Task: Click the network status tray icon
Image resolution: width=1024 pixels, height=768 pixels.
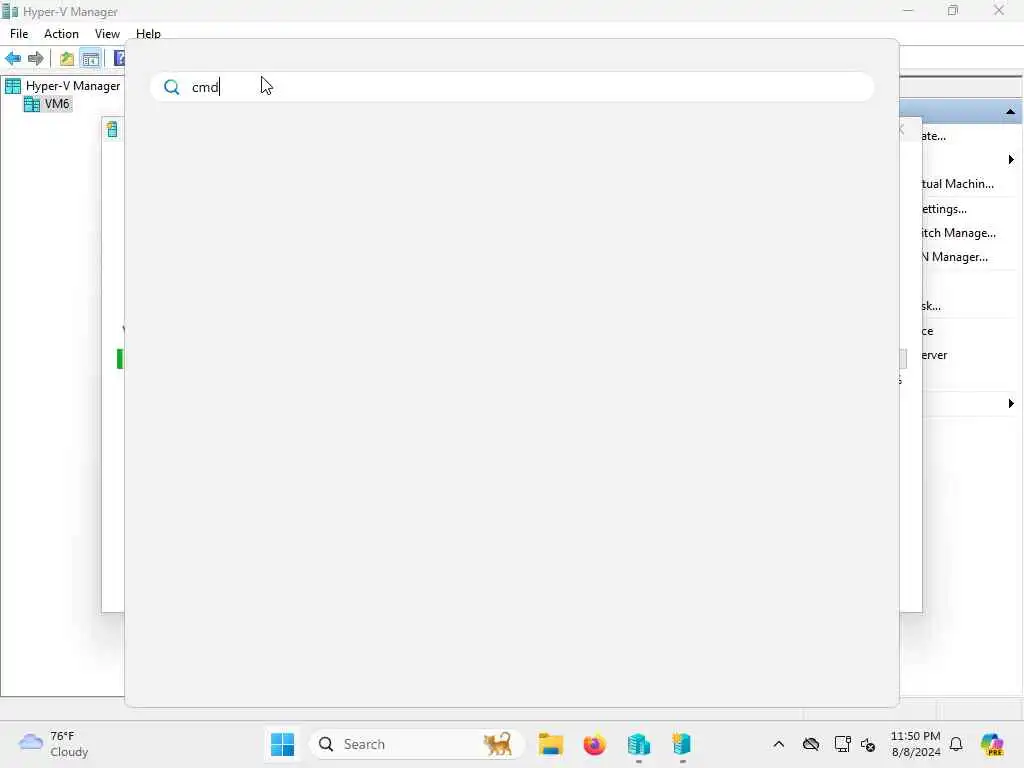Action: click(x=842, y=744)
